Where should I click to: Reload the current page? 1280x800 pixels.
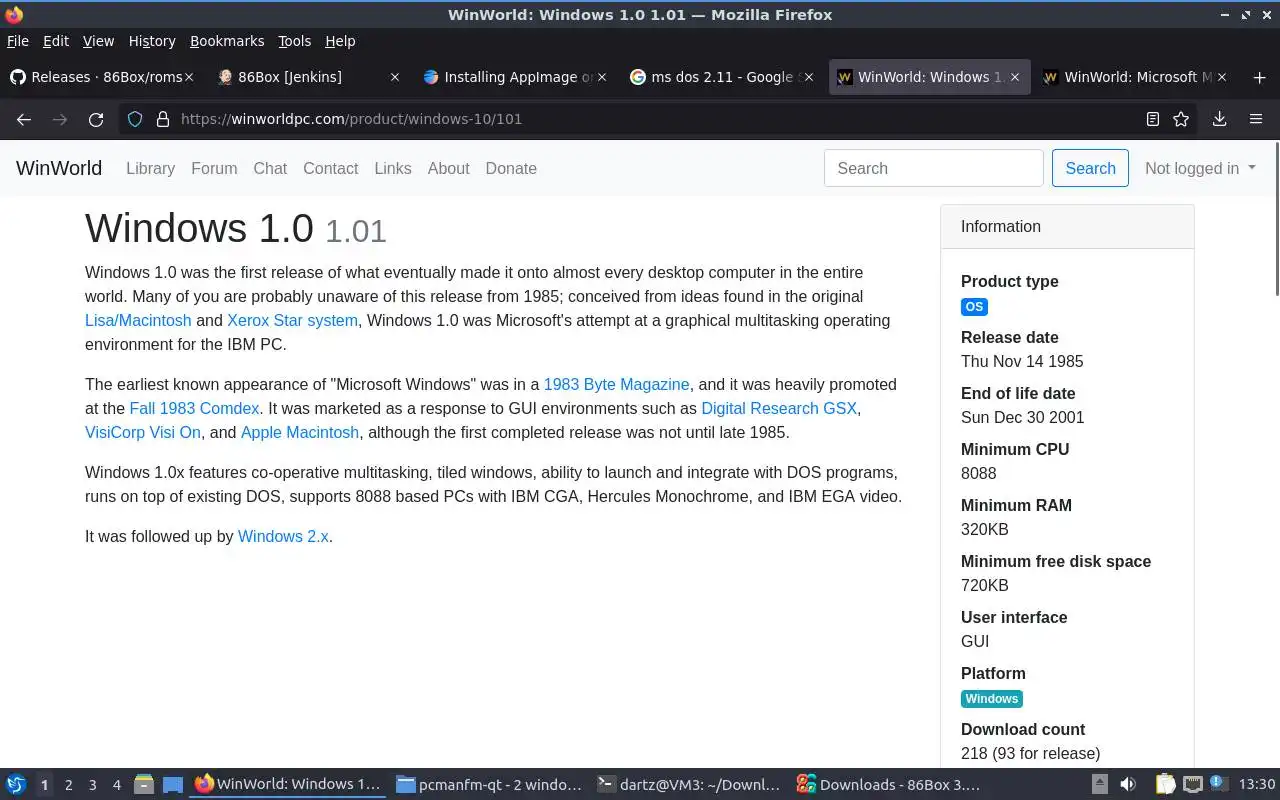click(x=96, y=119)
